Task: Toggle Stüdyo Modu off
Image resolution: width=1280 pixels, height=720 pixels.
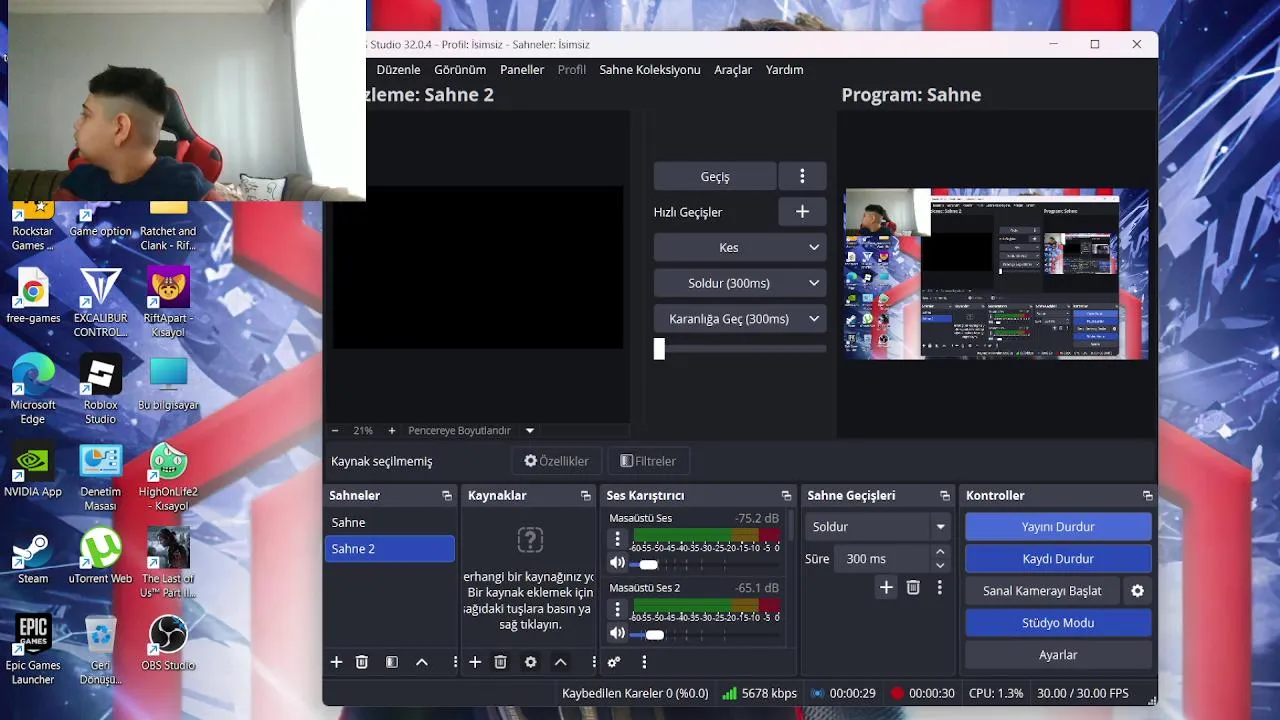Action: pos(1058,623)
